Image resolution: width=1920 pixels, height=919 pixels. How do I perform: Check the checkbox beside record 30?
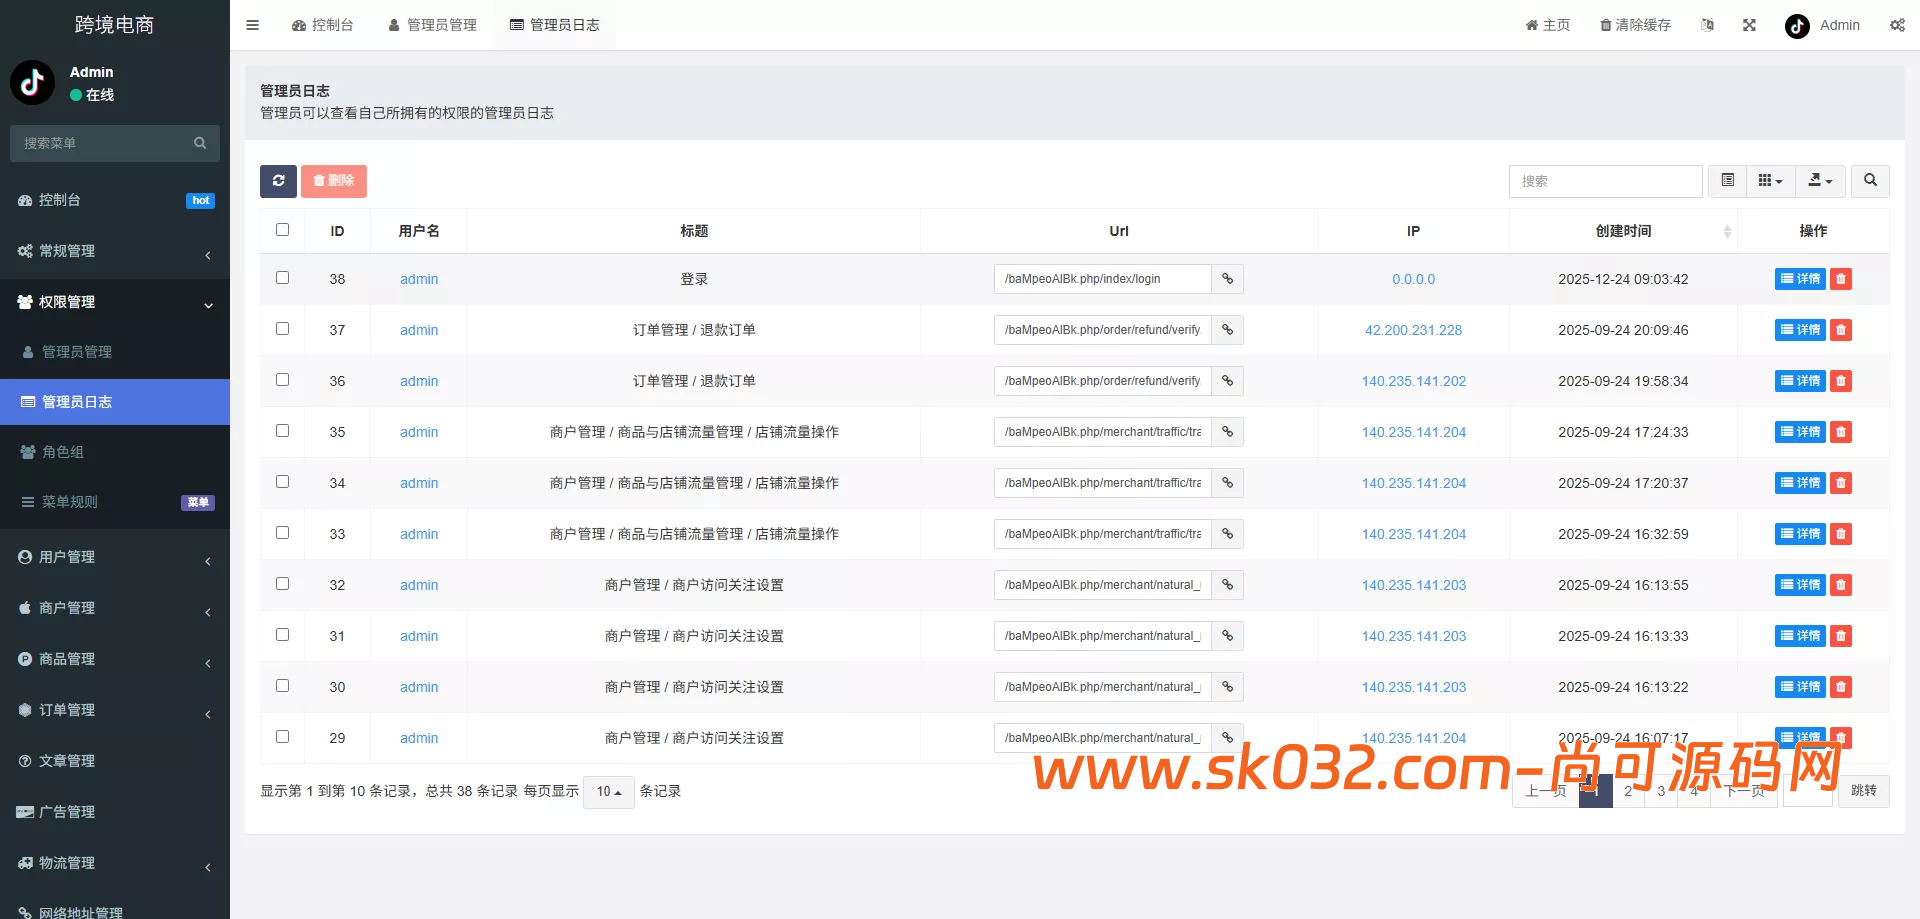pos(283,685)
